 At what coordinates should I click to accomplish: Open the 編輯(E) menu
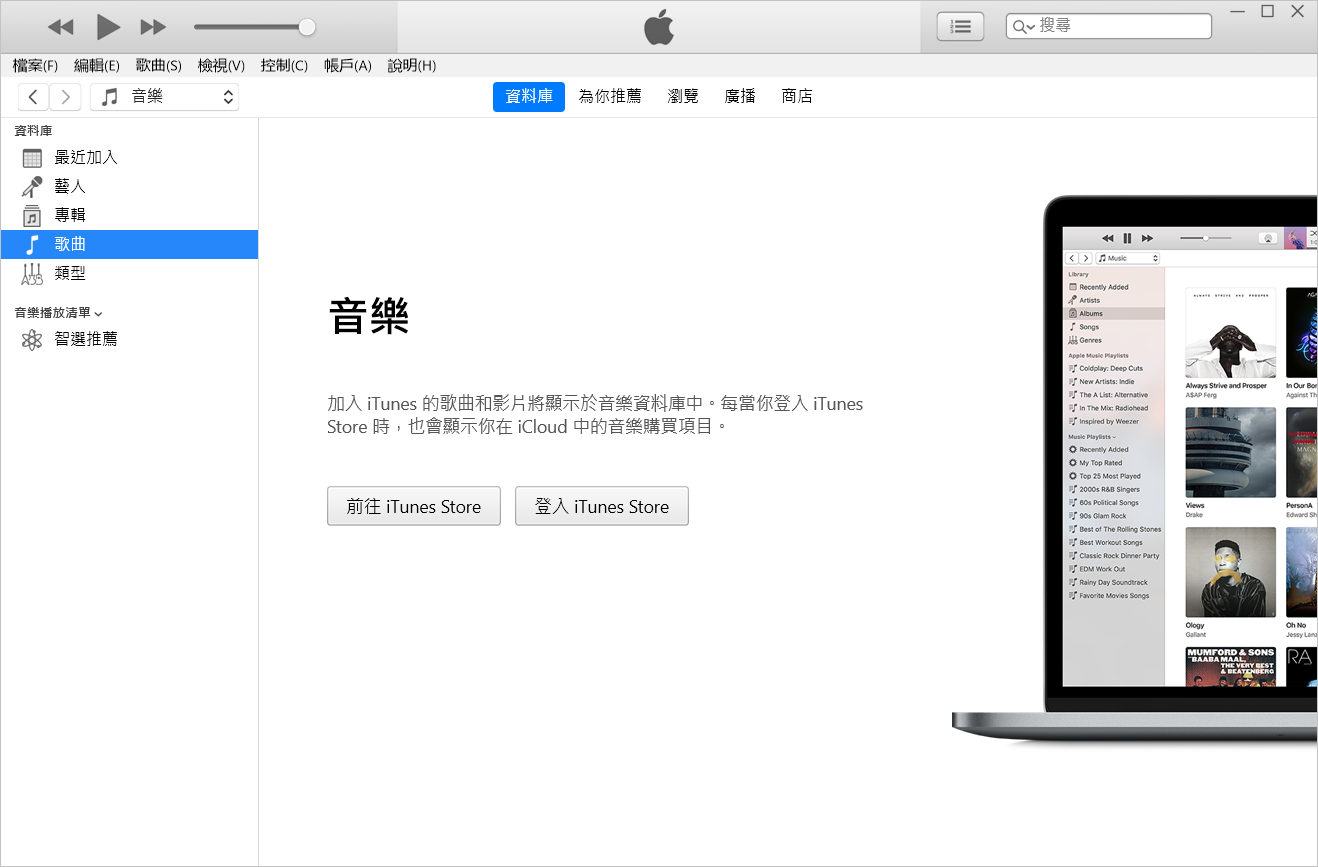click(97, 66)
